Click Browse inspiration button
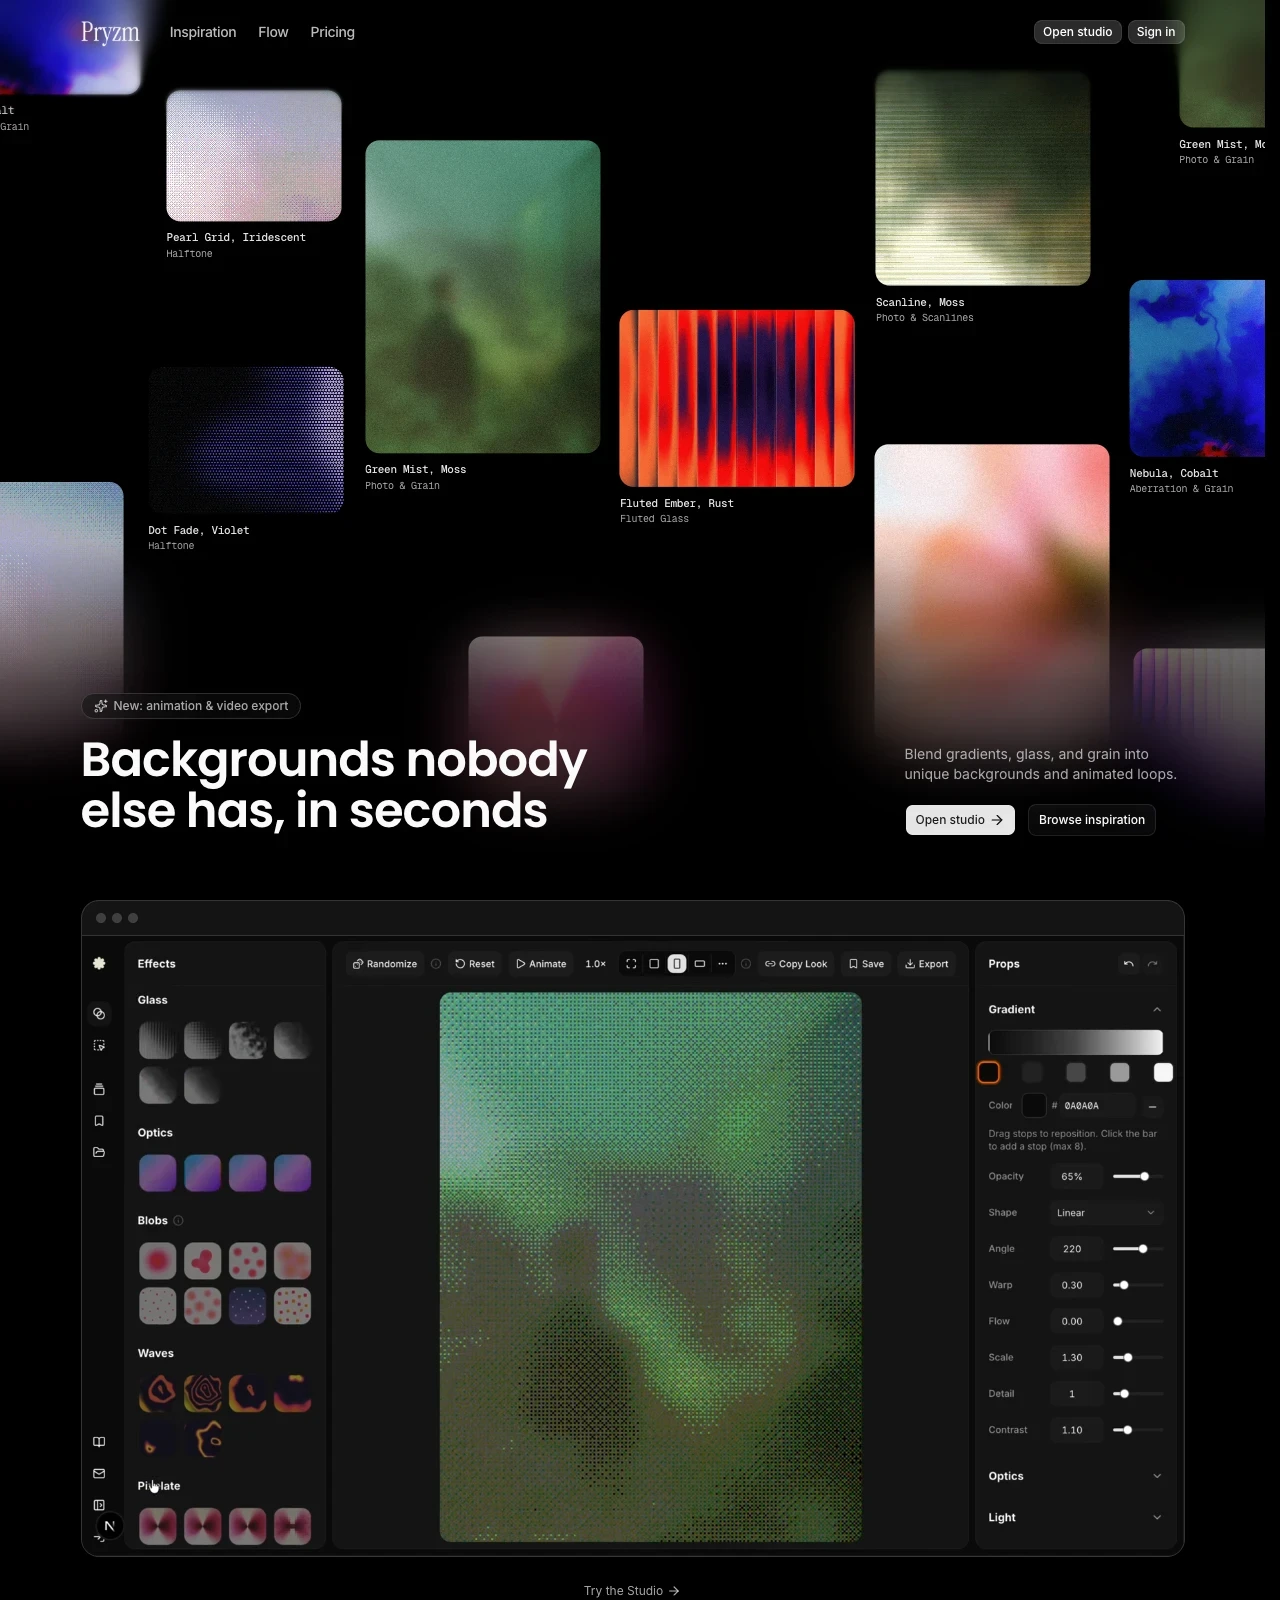Image resolution: width=1280 pixels, height=1600 pixels. (x=1092, y=820)
